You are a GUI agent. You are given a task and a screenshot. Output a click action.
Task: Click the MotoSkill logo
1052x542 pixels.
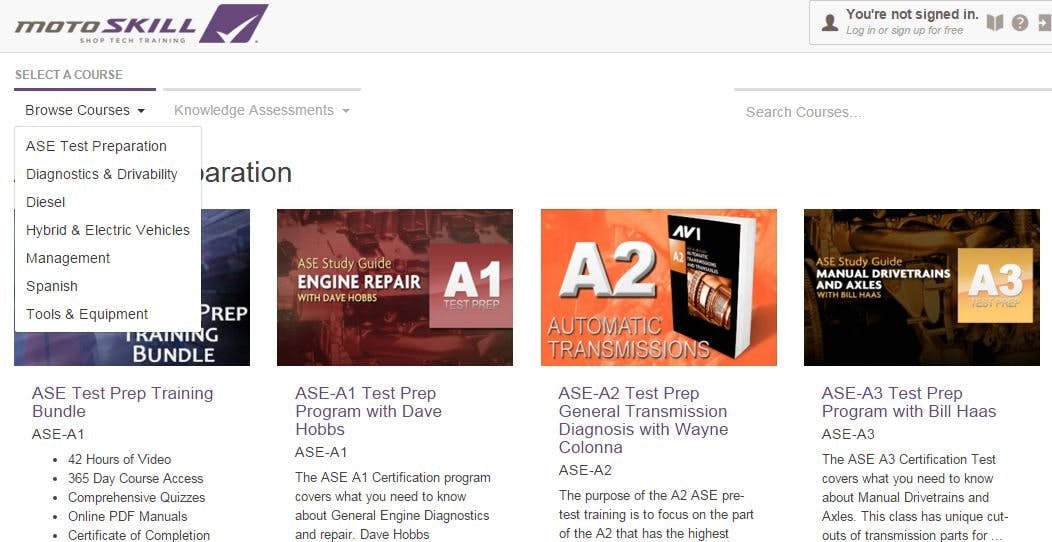point(141,24)
